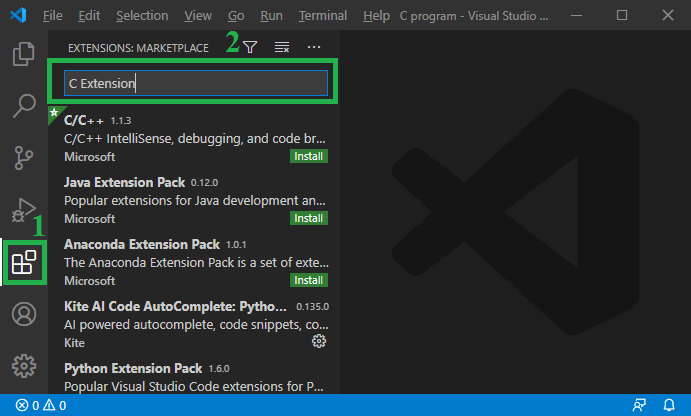The image size is (691, 416).
Task: Click 'Popular Visual Studio Code extensions' description
Action: (193, 386)
